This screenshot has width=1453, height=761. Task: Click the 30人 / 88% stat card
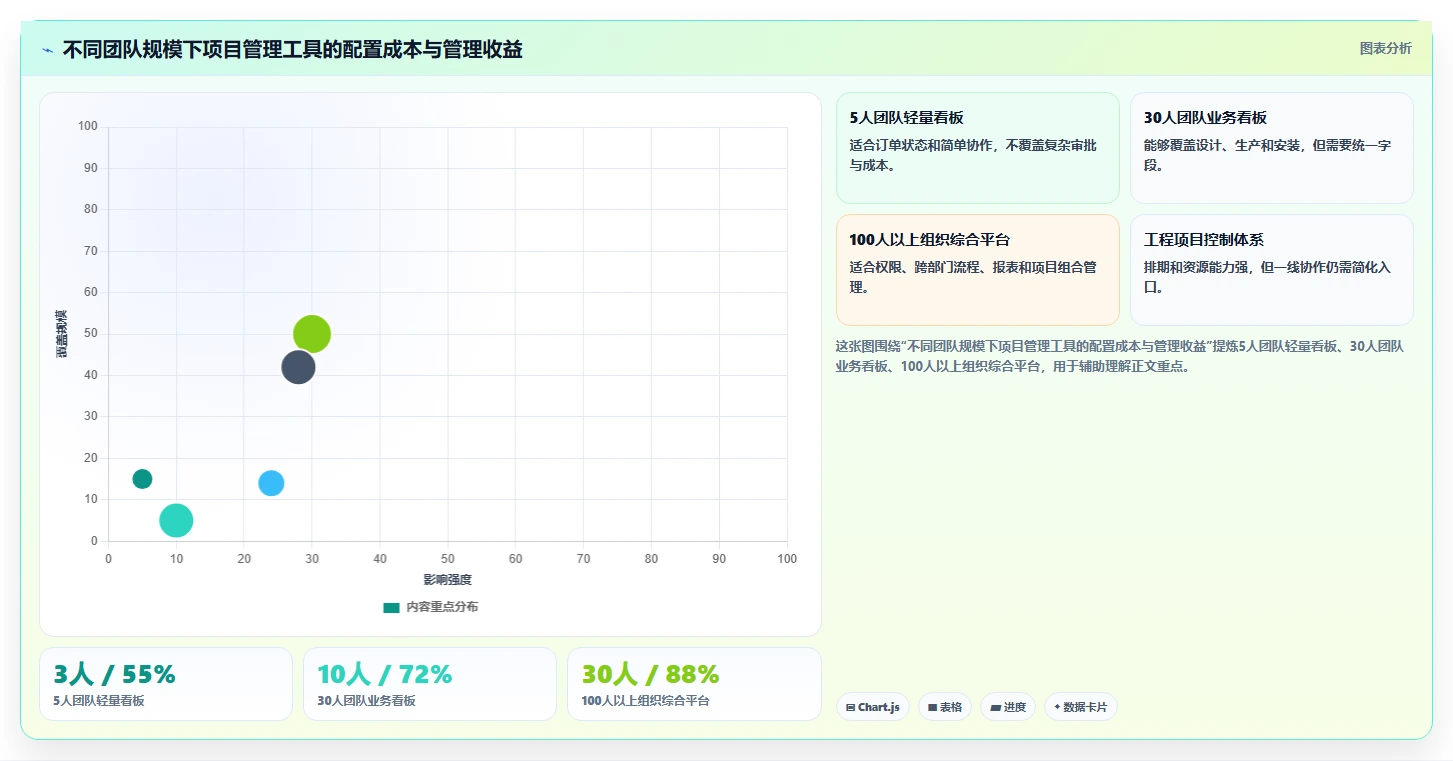(694, 684)
